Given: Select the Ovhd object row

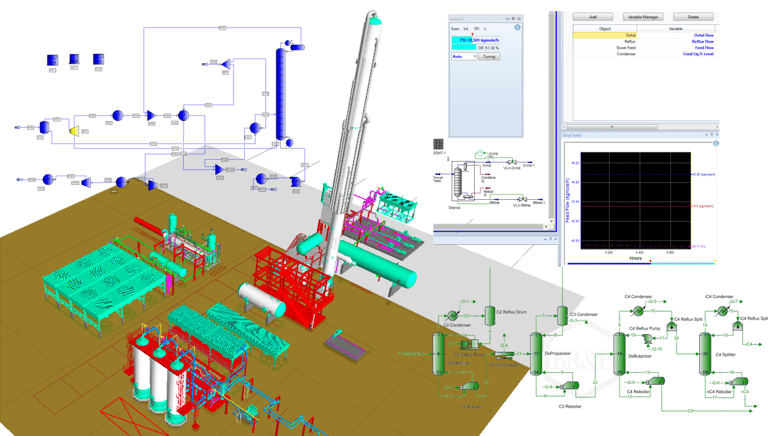Looking at the screenshot, I should pos(605,35).
